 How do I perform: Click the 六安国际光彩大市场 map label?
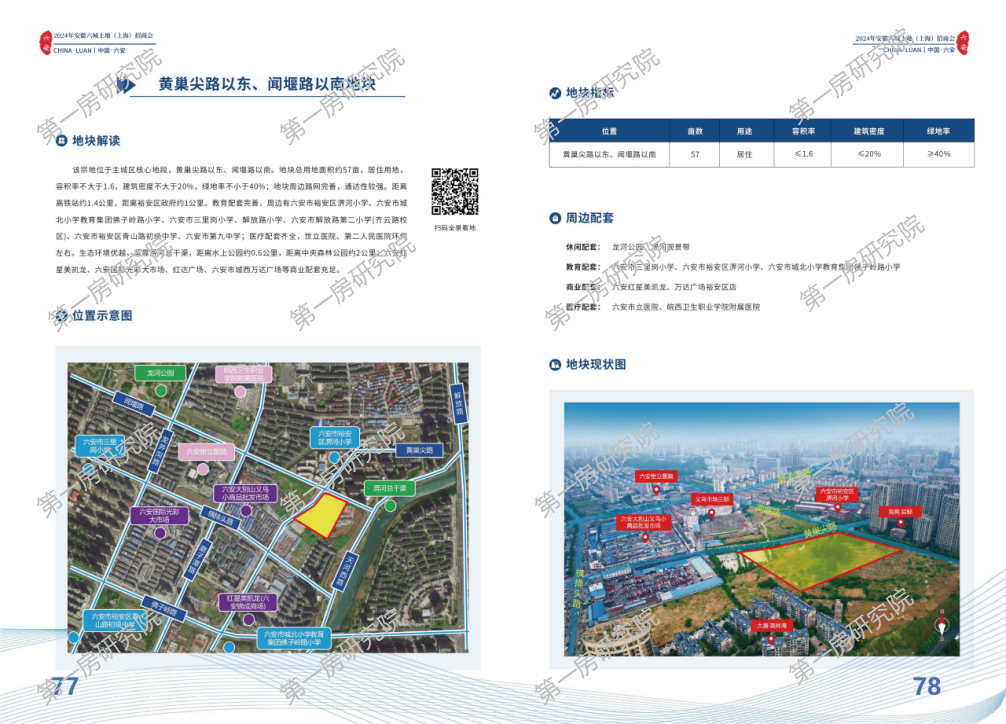point(159,515)
